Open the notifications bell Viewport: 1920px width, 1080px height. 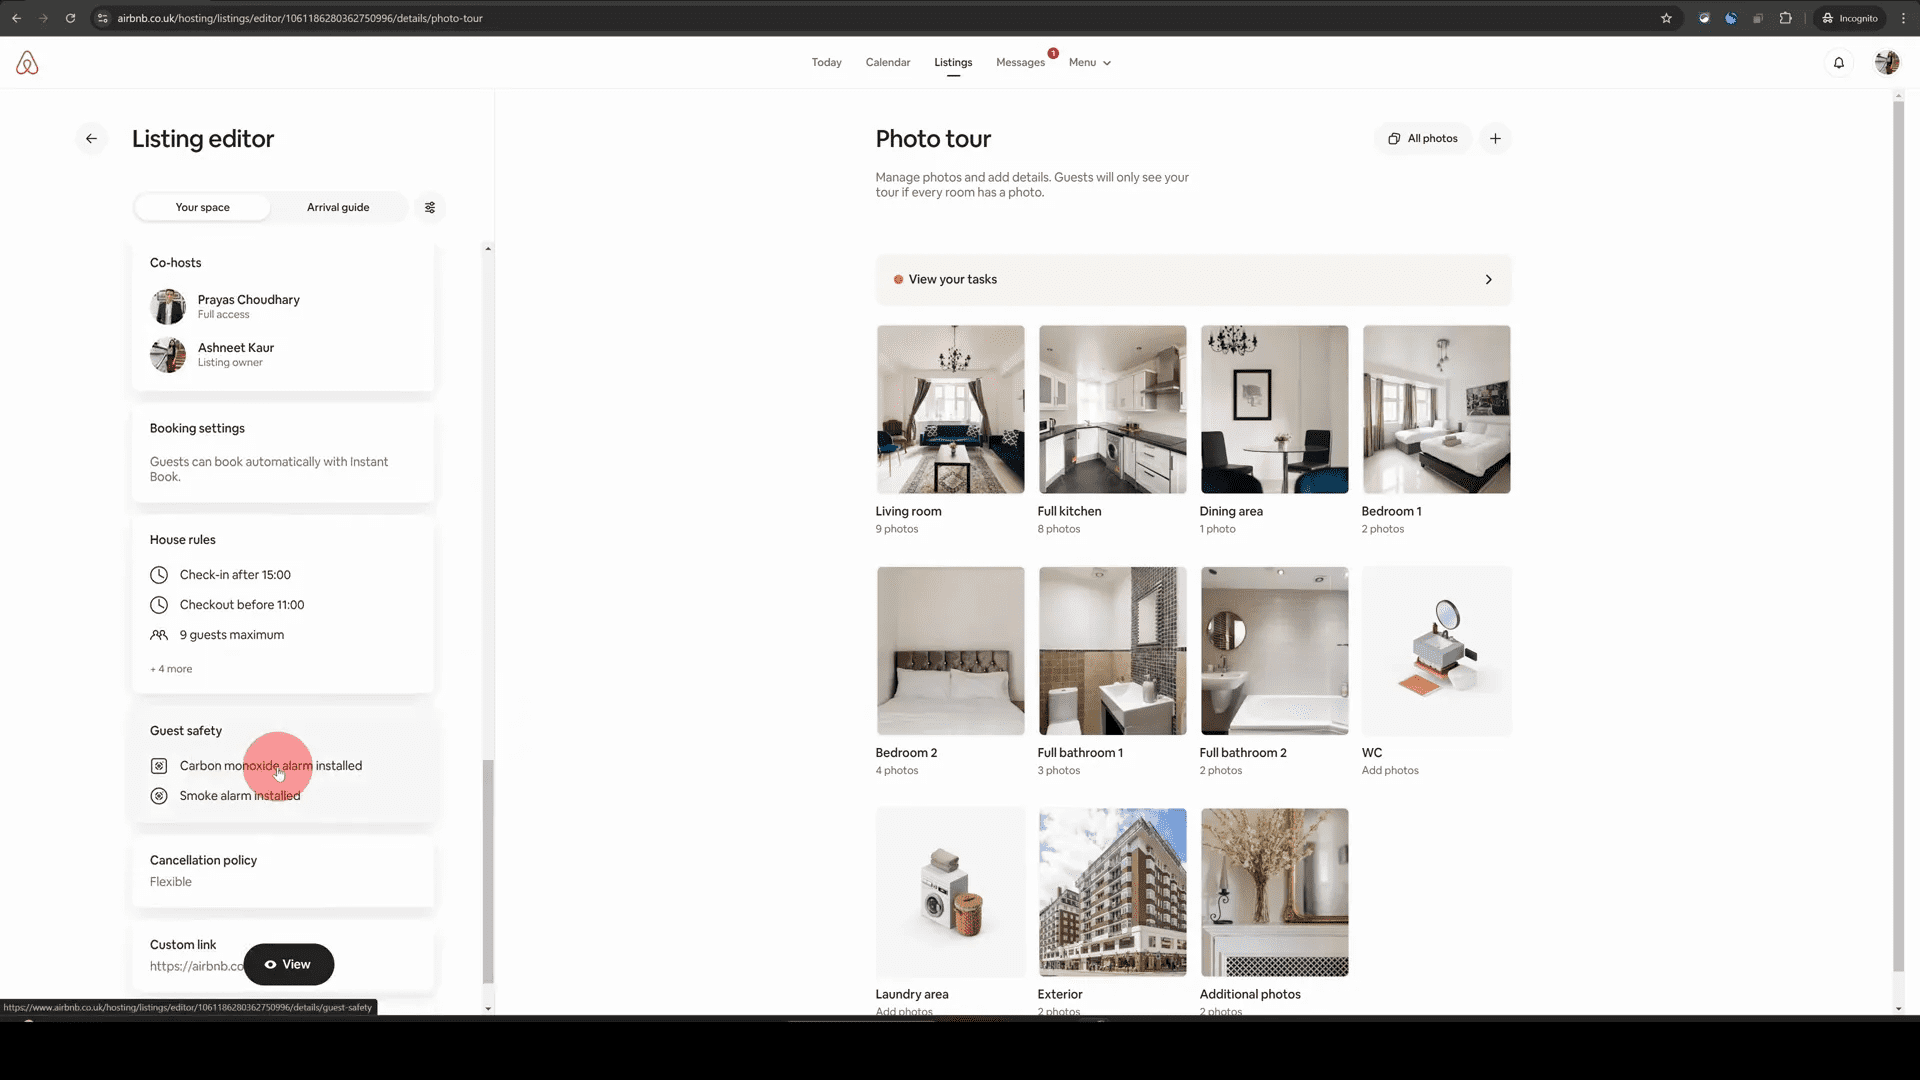point(1838,63)
